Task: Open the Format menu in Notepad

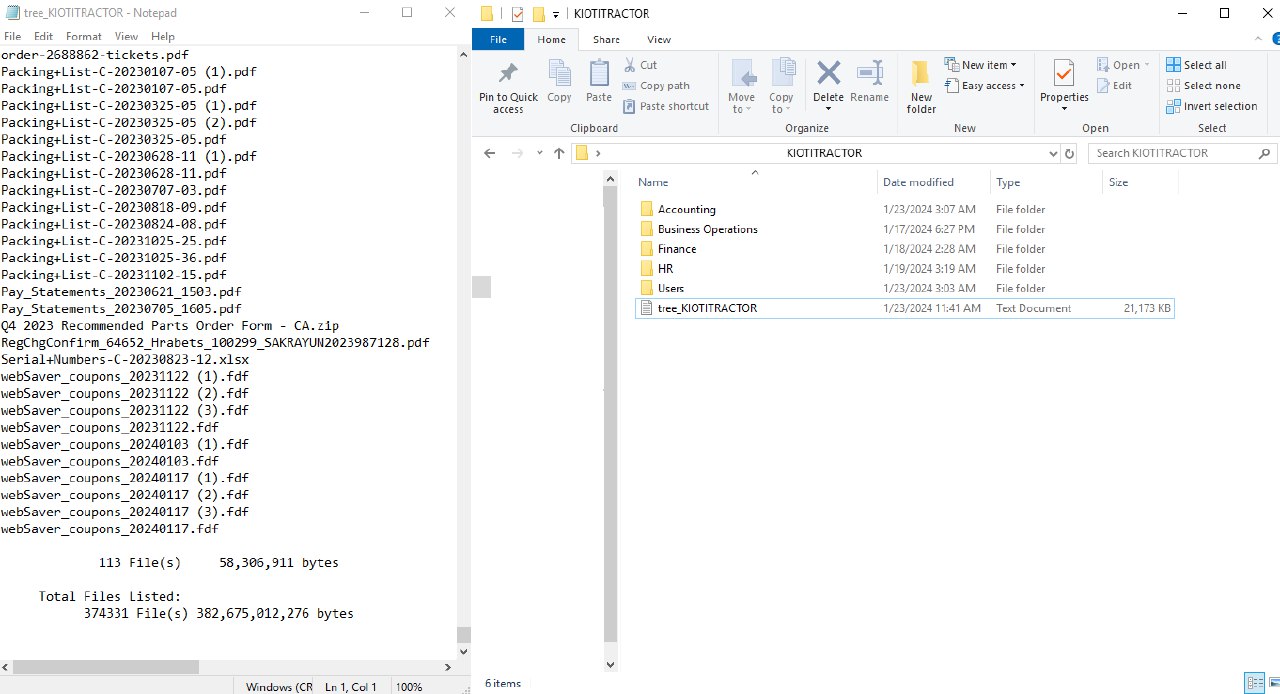Action: click(x=83, y=36)
